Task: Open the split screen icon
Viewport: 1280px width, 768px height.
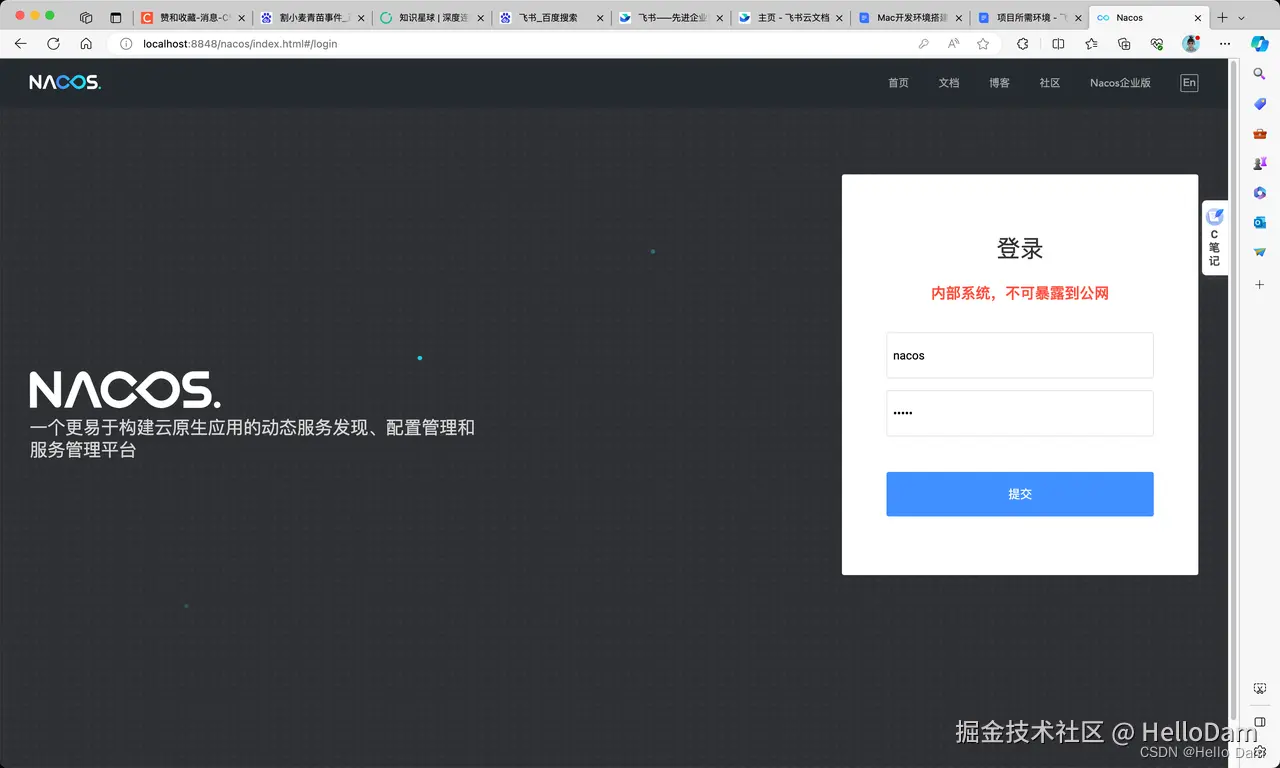Action: pyautogui.click(x=1058, y=44)
